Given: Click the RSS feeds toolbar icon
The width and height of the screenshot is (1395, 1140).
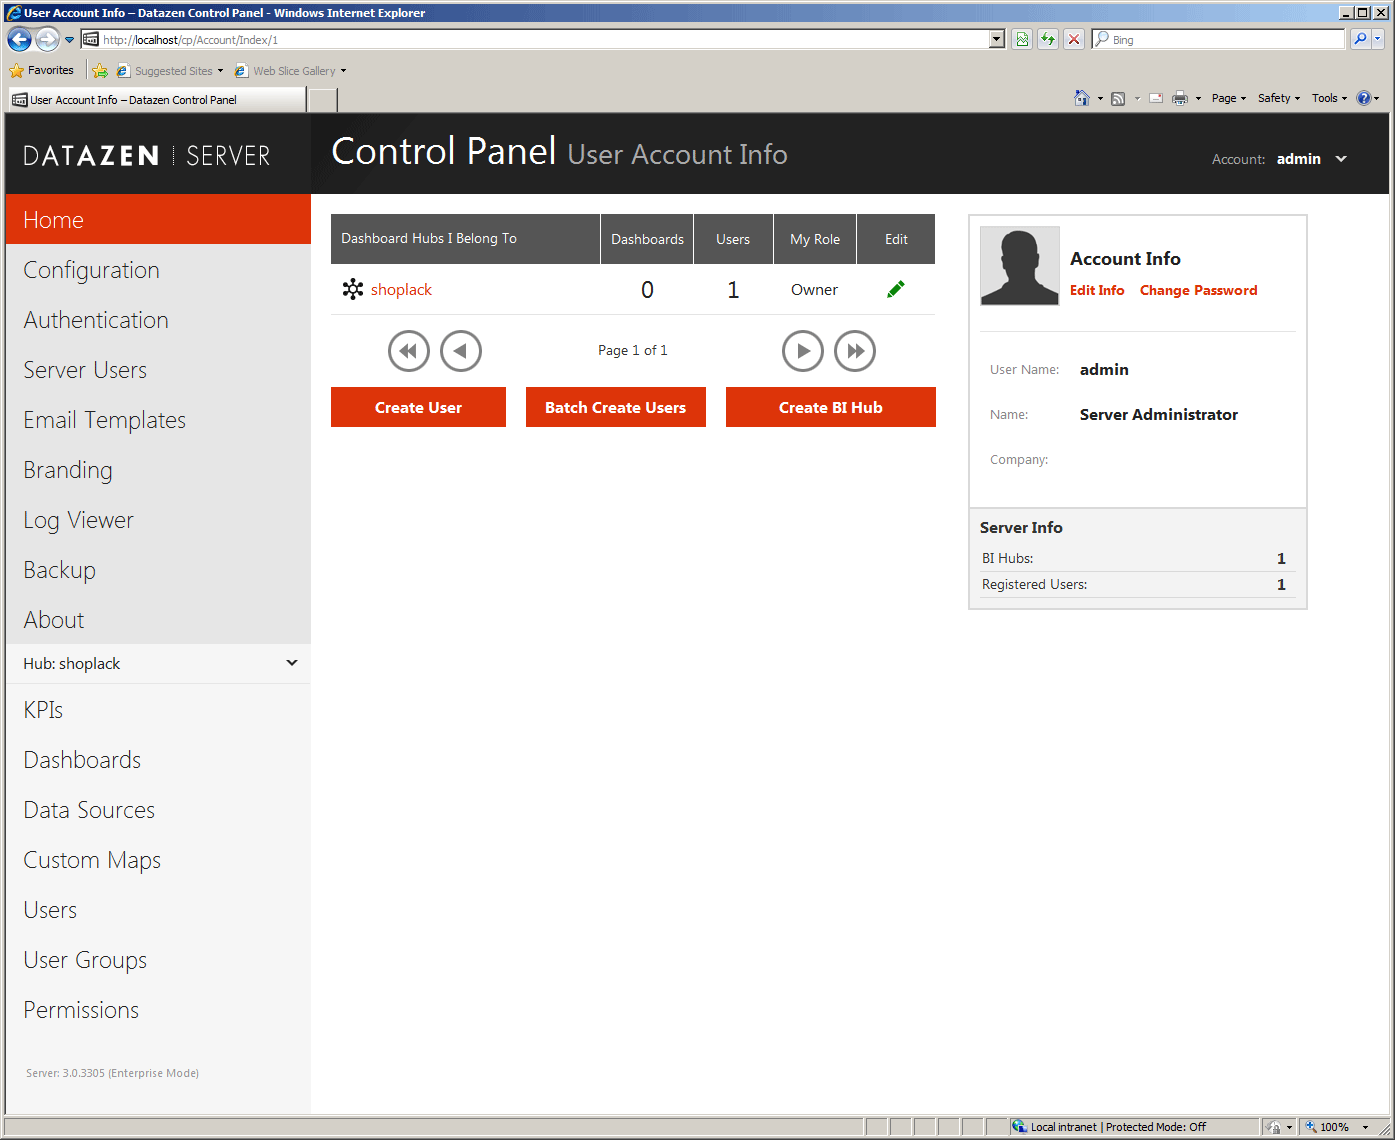Looking at the screenshot, I should [x=1118, y=98].
